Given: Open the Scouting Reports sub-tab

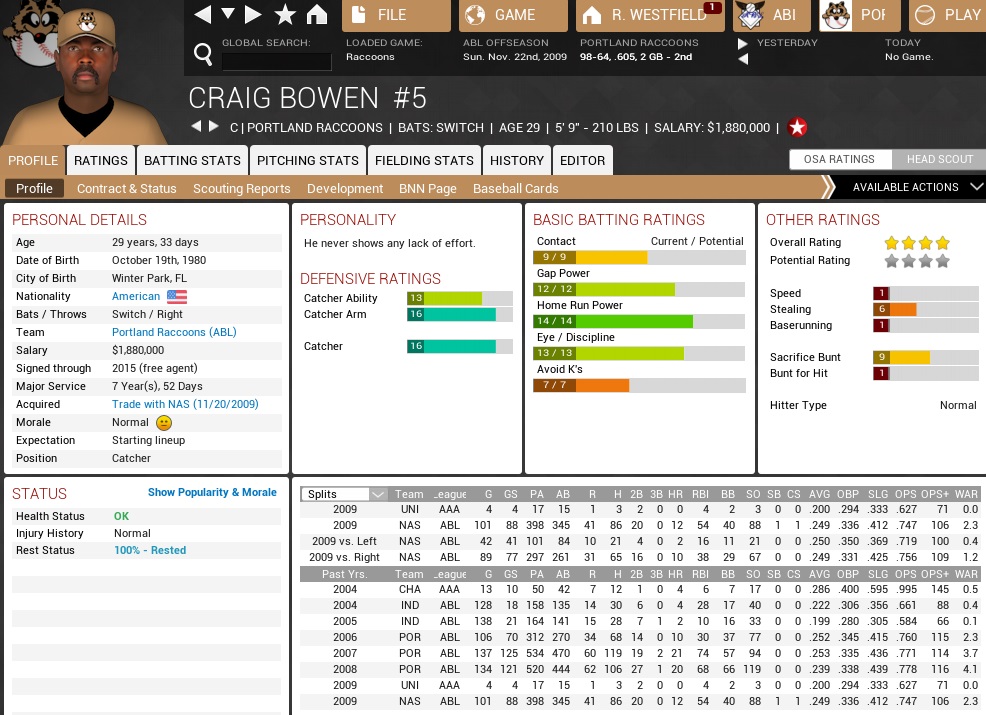Looking at the screenshot, I should 241,188.
